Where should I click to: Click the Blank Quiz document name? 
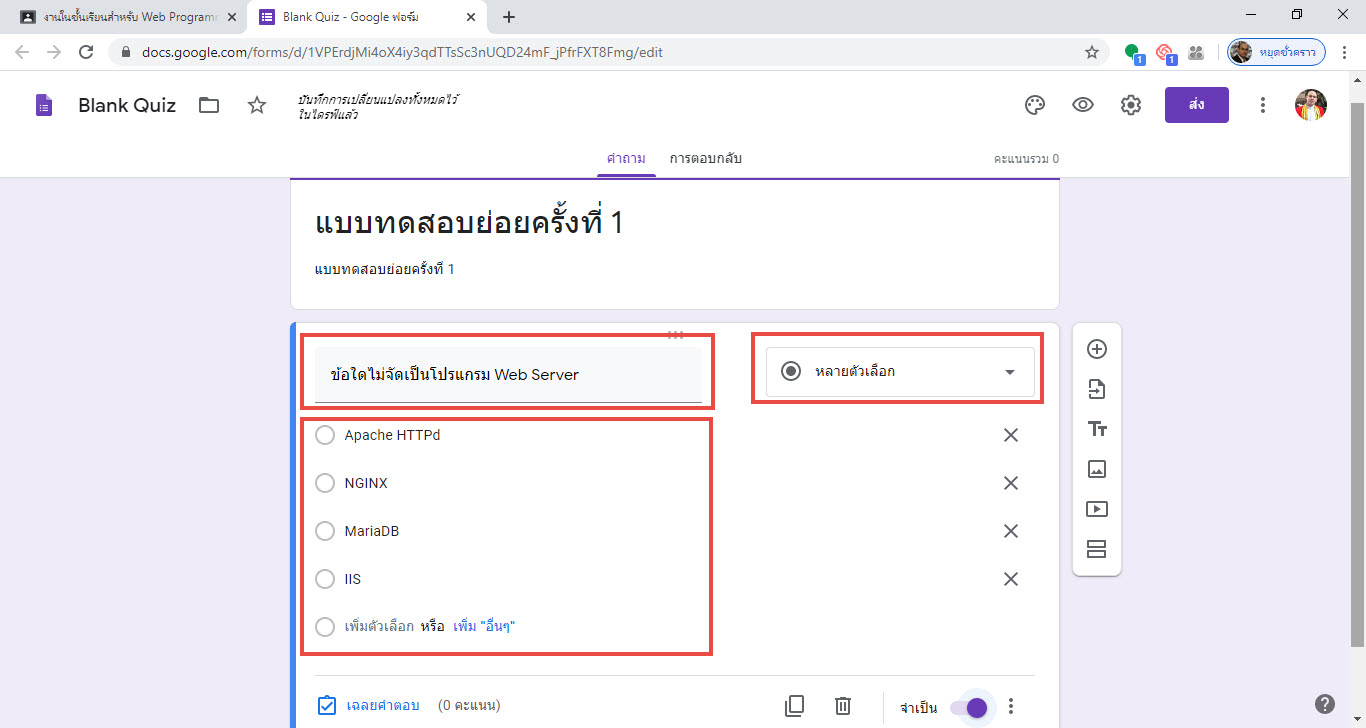pyautogui.click(x=127, y=105)
